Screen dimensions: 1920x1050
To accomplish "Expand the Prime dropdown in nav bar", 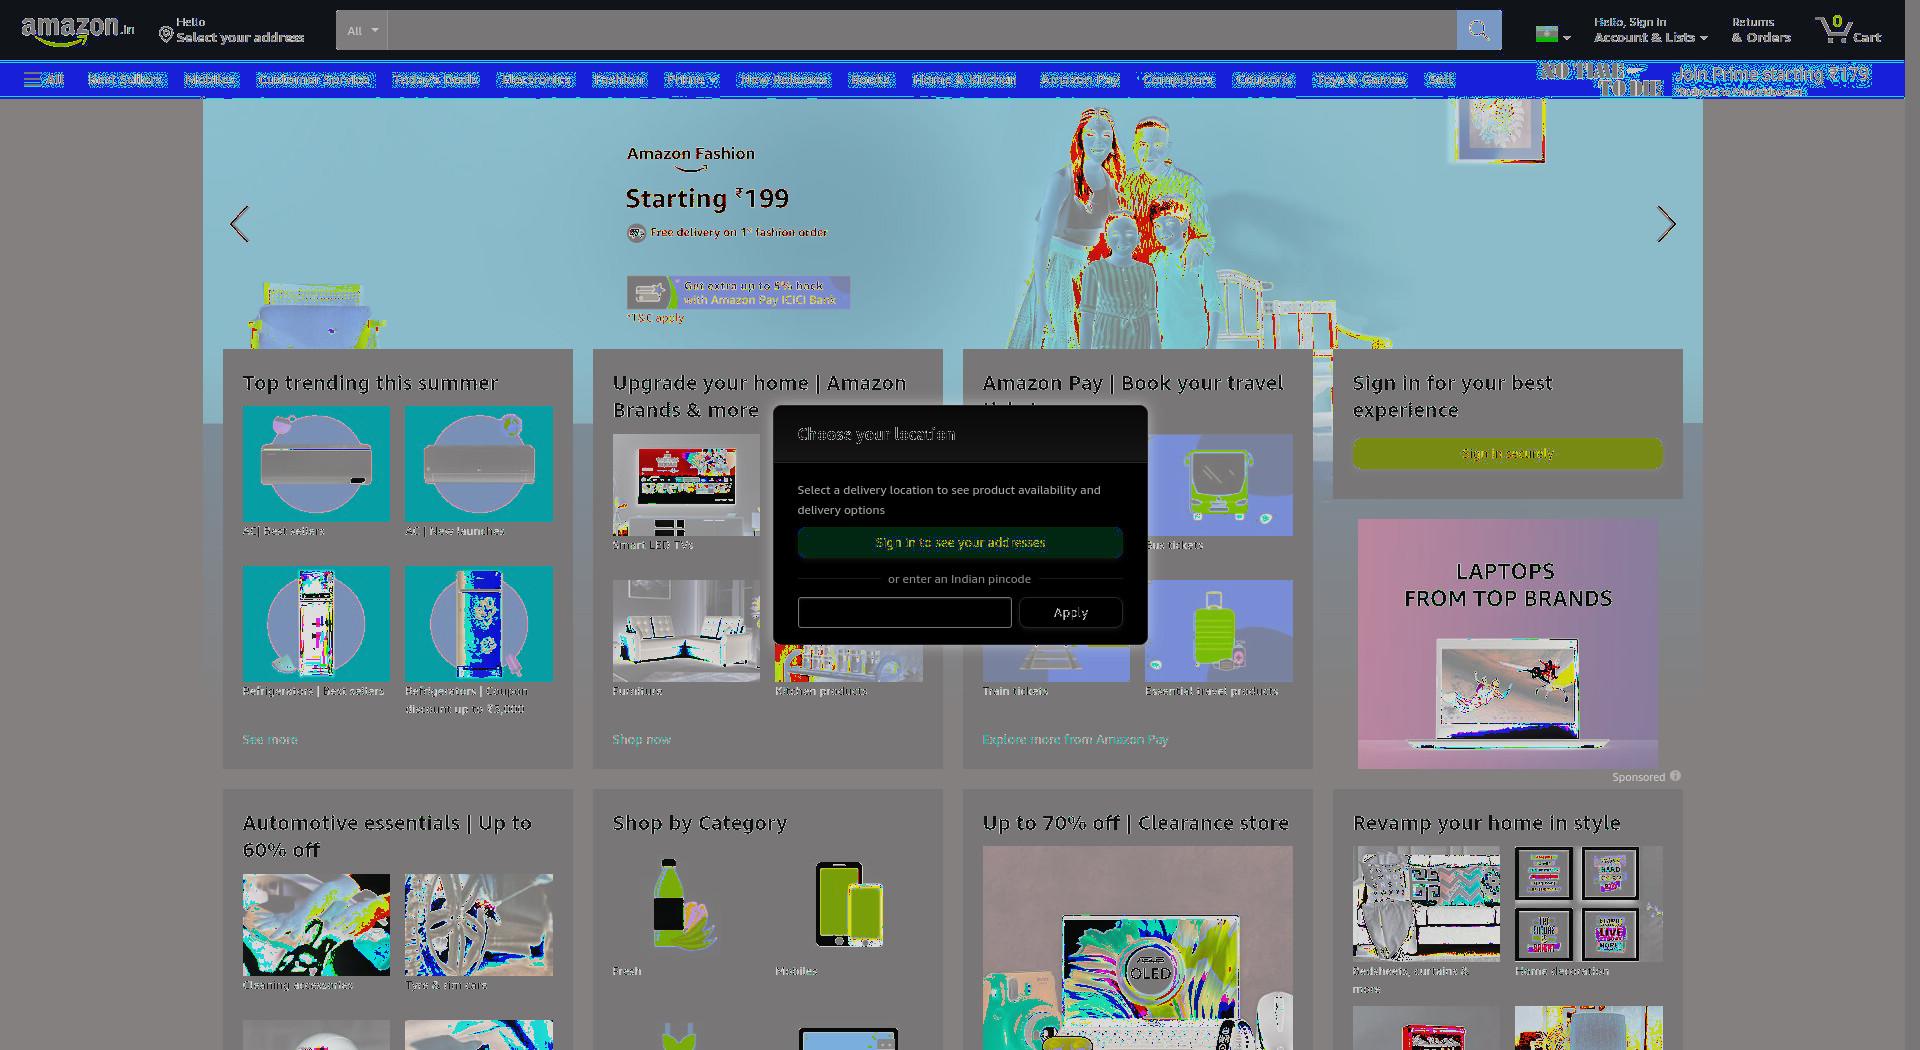I will point(691,79).
